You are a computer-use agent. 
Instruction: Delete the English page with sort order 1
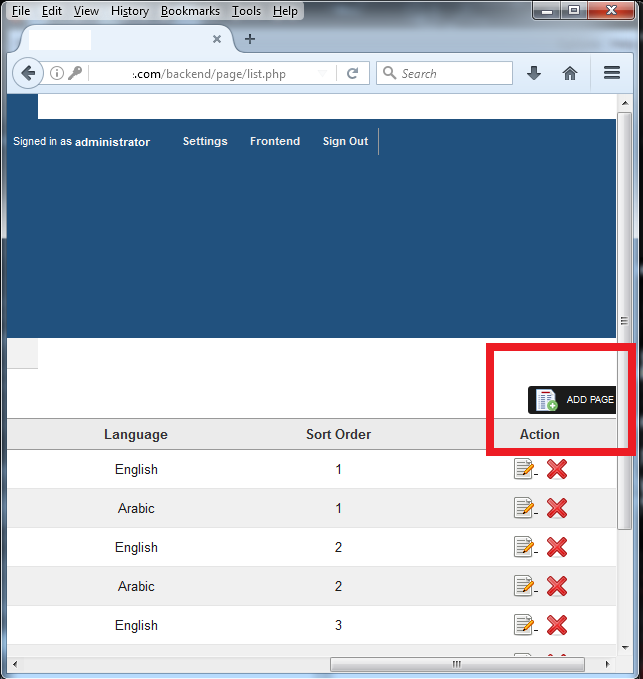pyautogui.click(x=557, y=469)
